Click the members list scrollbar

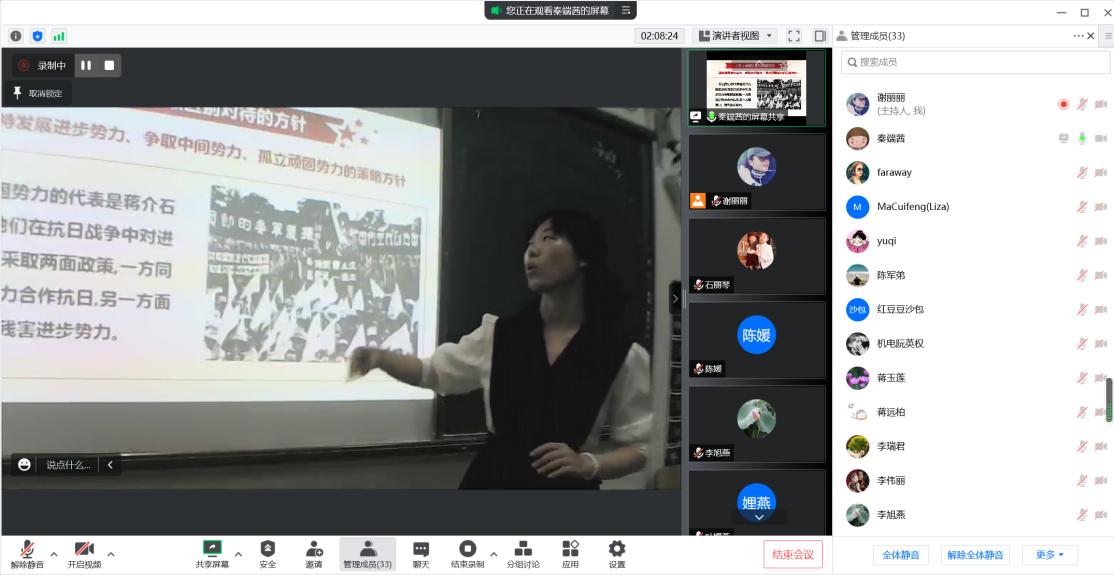(1109, 399)
